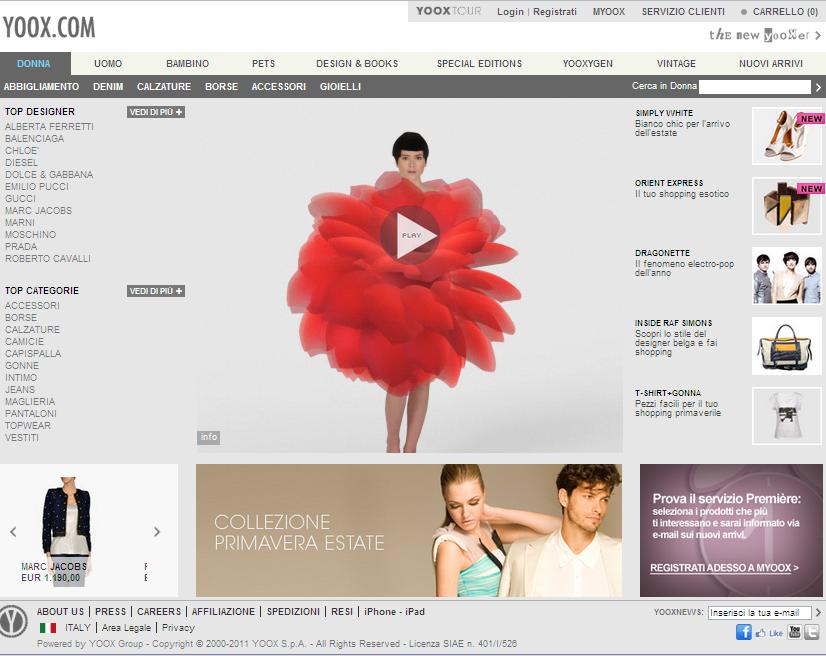Open the YouTube icon in footer
Screen dimensions: 826x656
(794, 632)
